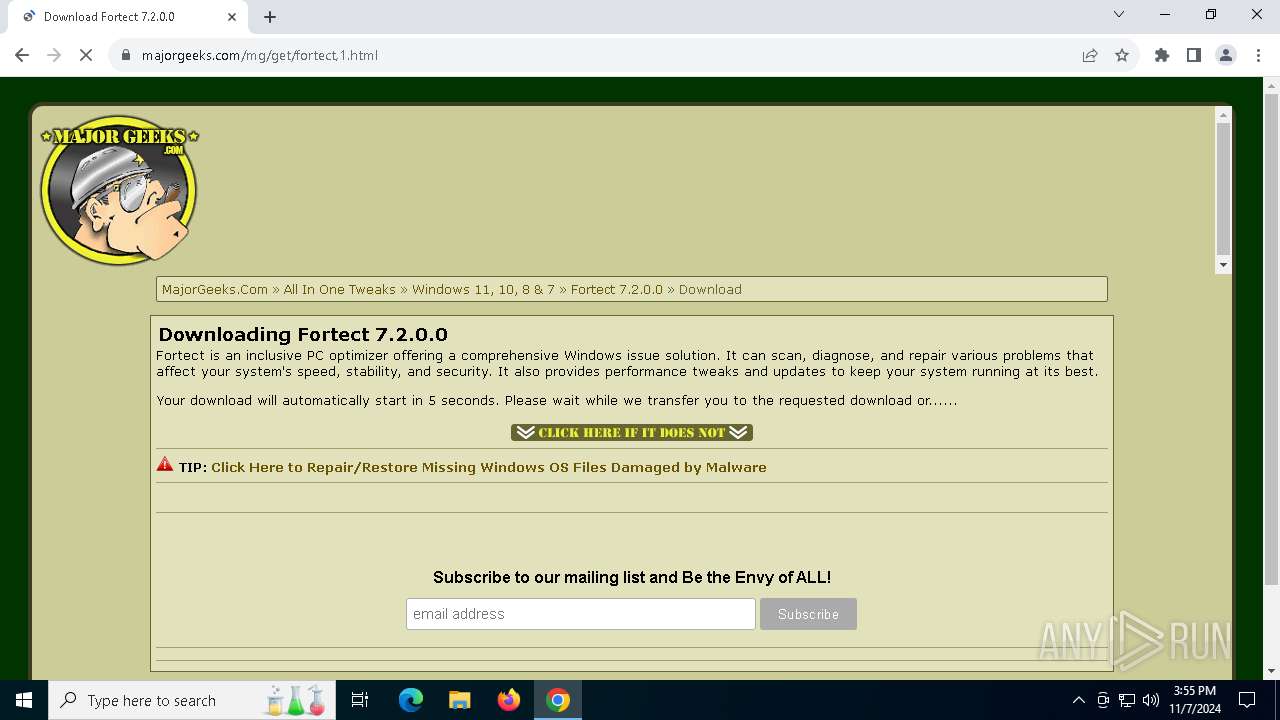Open the Chrome profile avatar

pos(1226,55)
